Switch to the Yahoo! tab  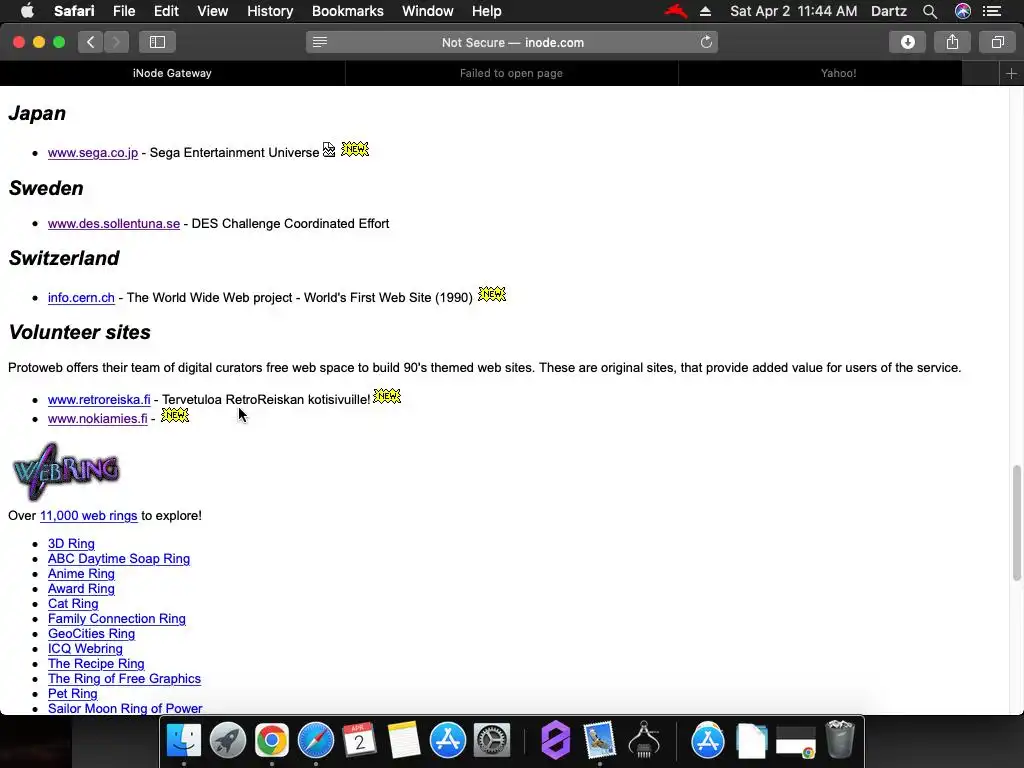[x=839, y=74]
